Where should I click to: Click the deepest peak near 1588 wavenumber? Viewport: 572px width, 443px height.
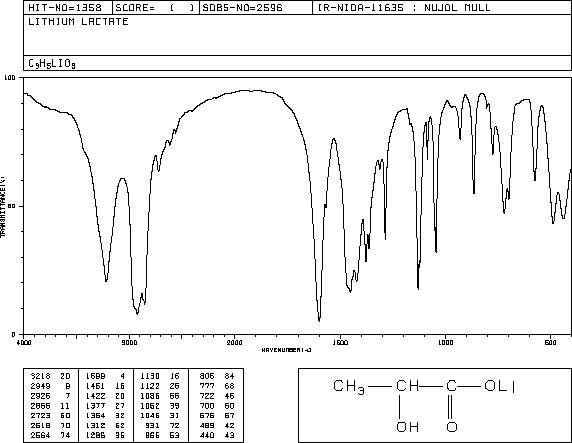(x=319, y=320)
